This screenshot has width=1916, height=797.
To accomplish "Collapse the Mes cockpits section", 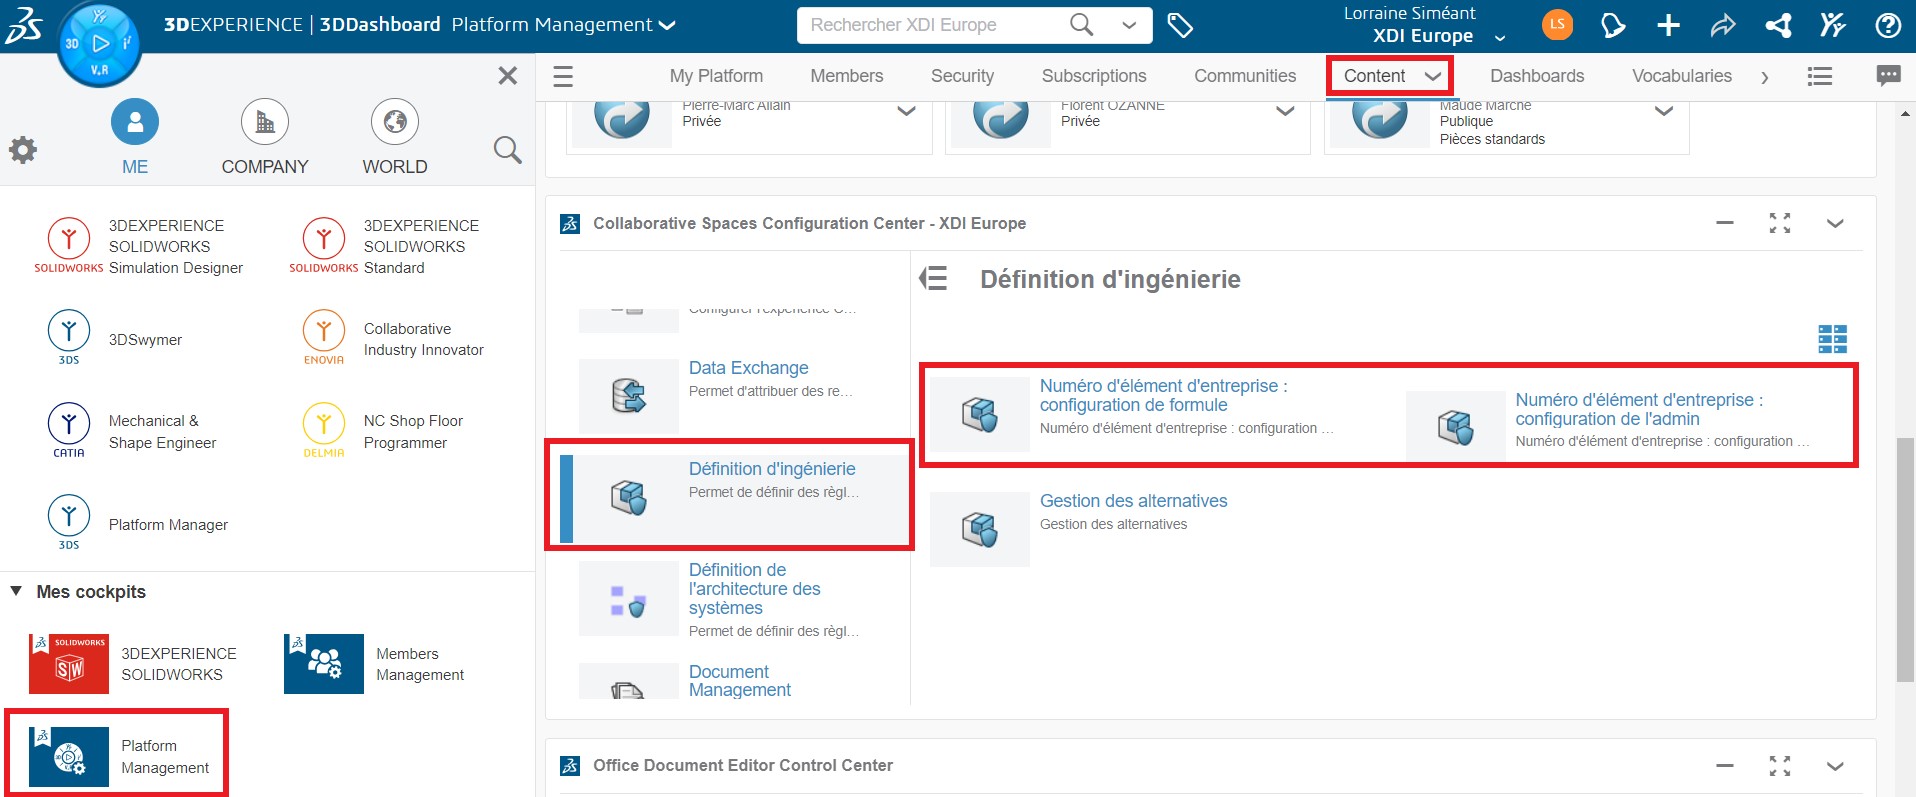I will pos(16,591).
